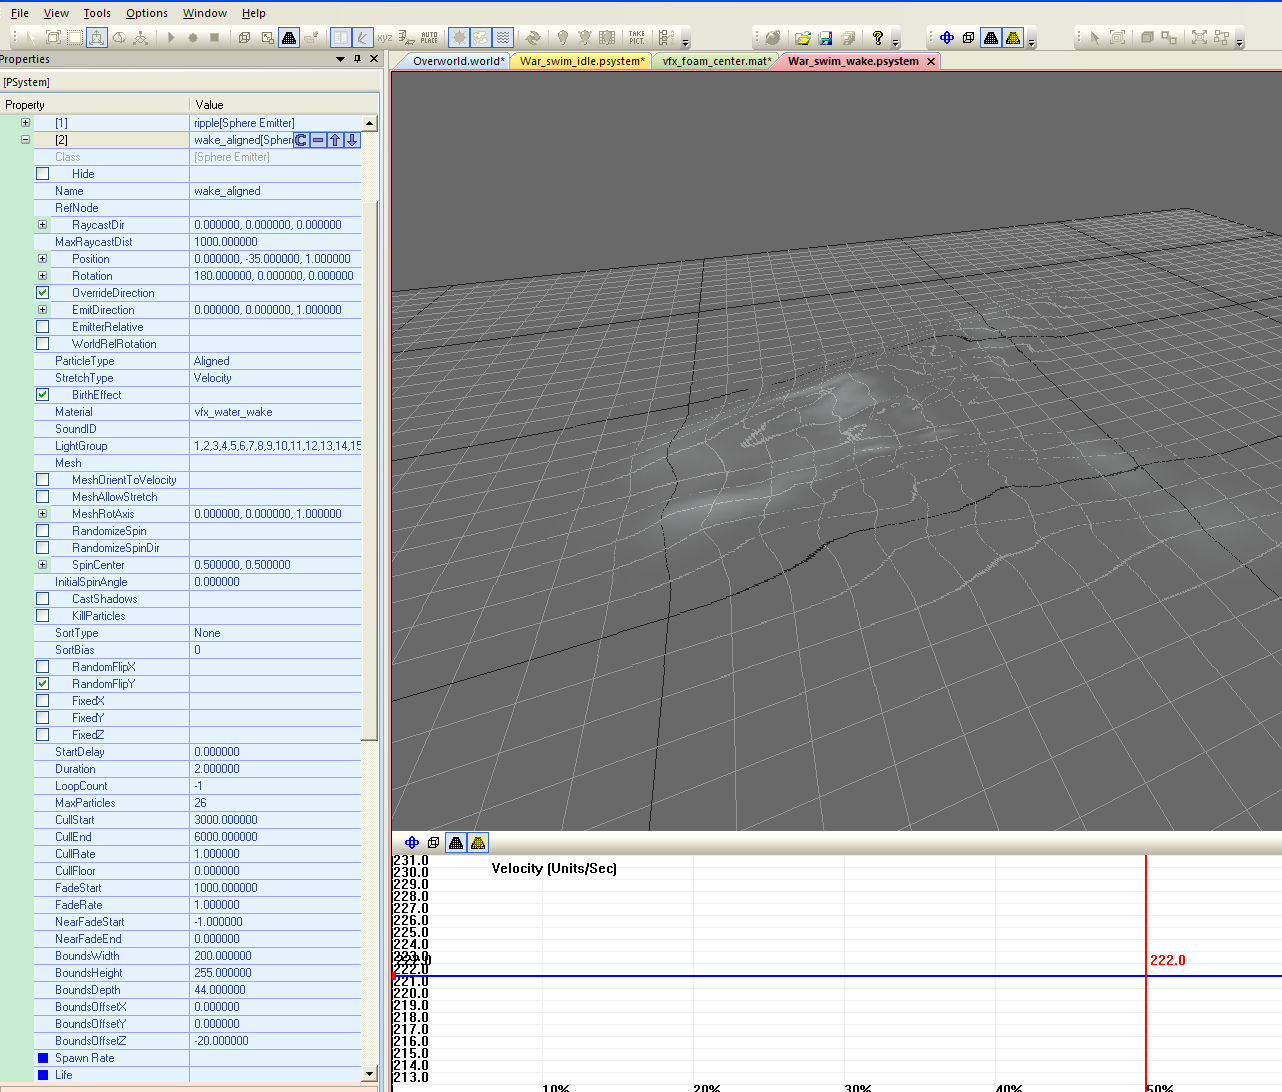Open the Properties panel dropdown arrow
Image resolution: width=1282 pixels, height=1092 pixels.
pyautogui.click(x=340, y=59)
